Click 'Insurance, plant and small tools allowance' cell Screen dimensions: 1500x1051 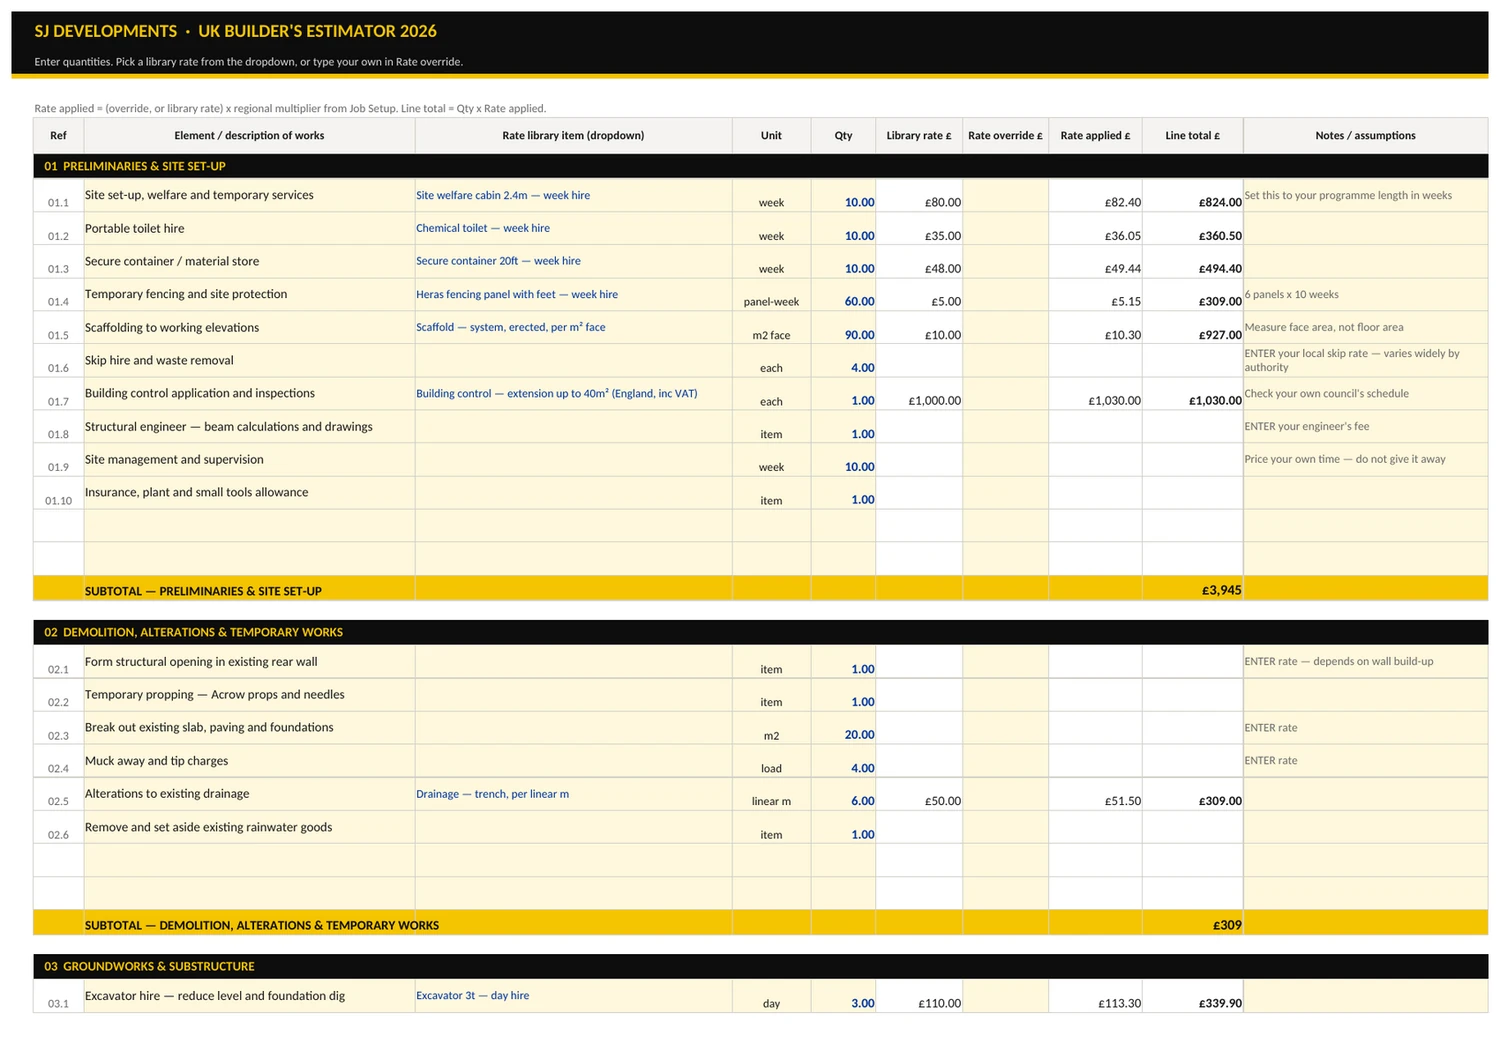pos(249,493)
